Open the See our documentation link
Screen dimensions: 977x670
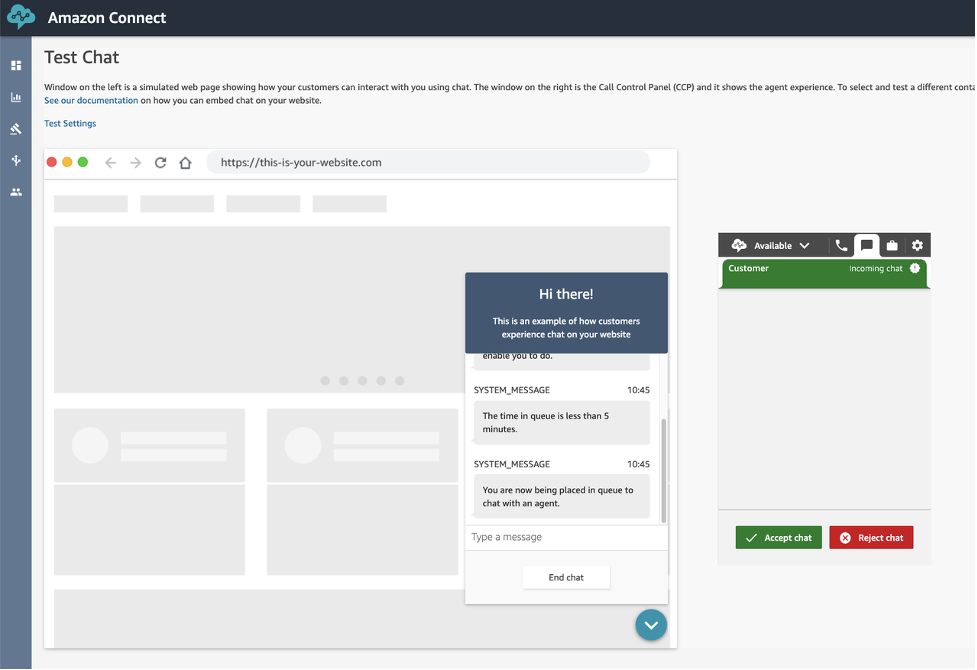(x=91, y=100)
